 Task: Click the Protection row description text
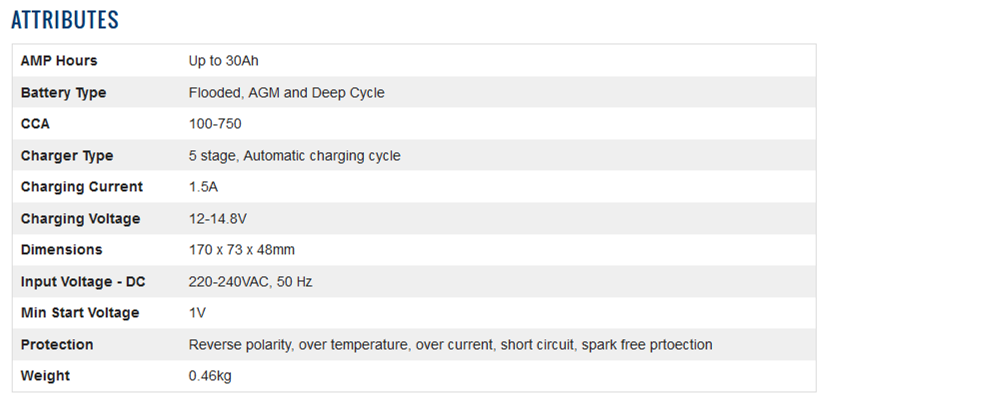[450, 345]
